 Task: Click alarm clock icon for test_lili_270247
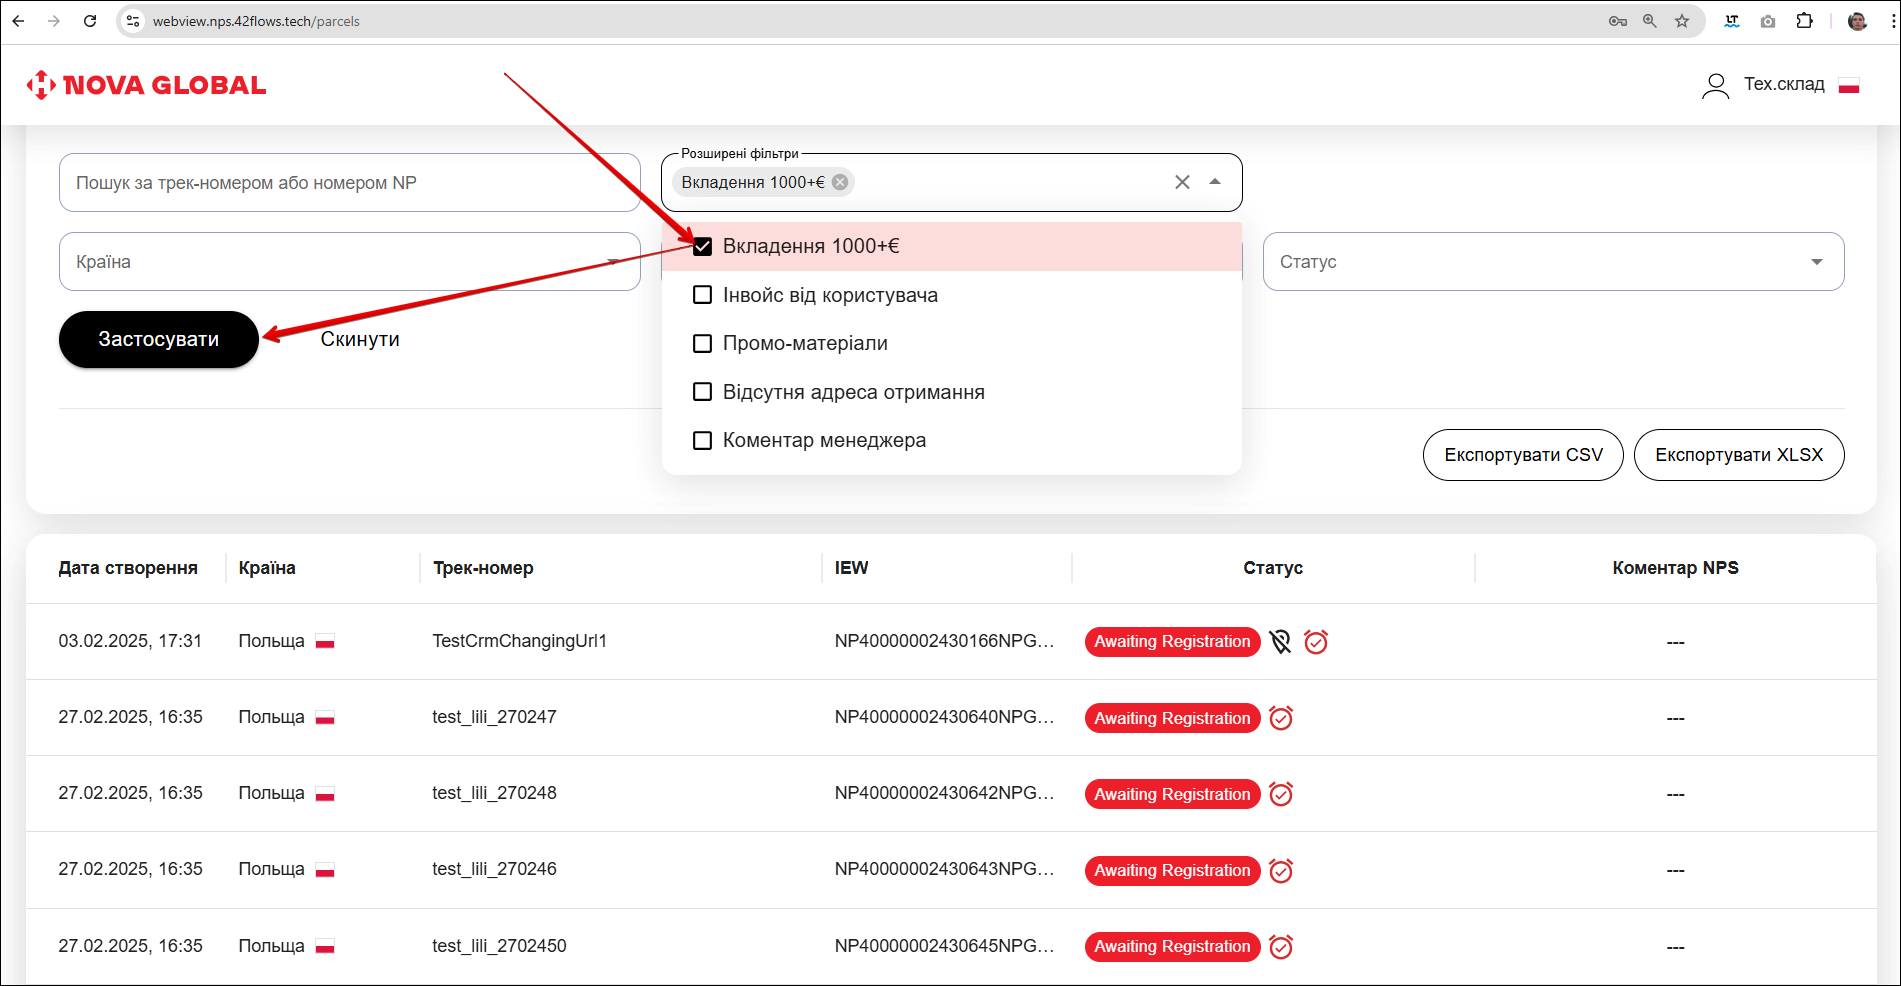click(x=1281, y=718)
